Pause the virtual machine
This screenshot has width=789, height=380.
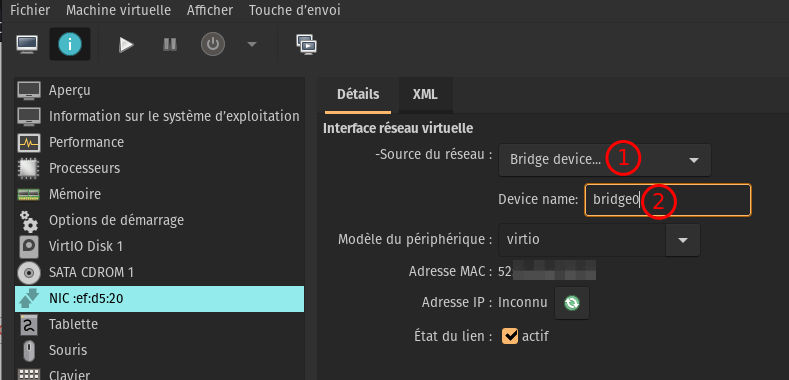(170, 45)
